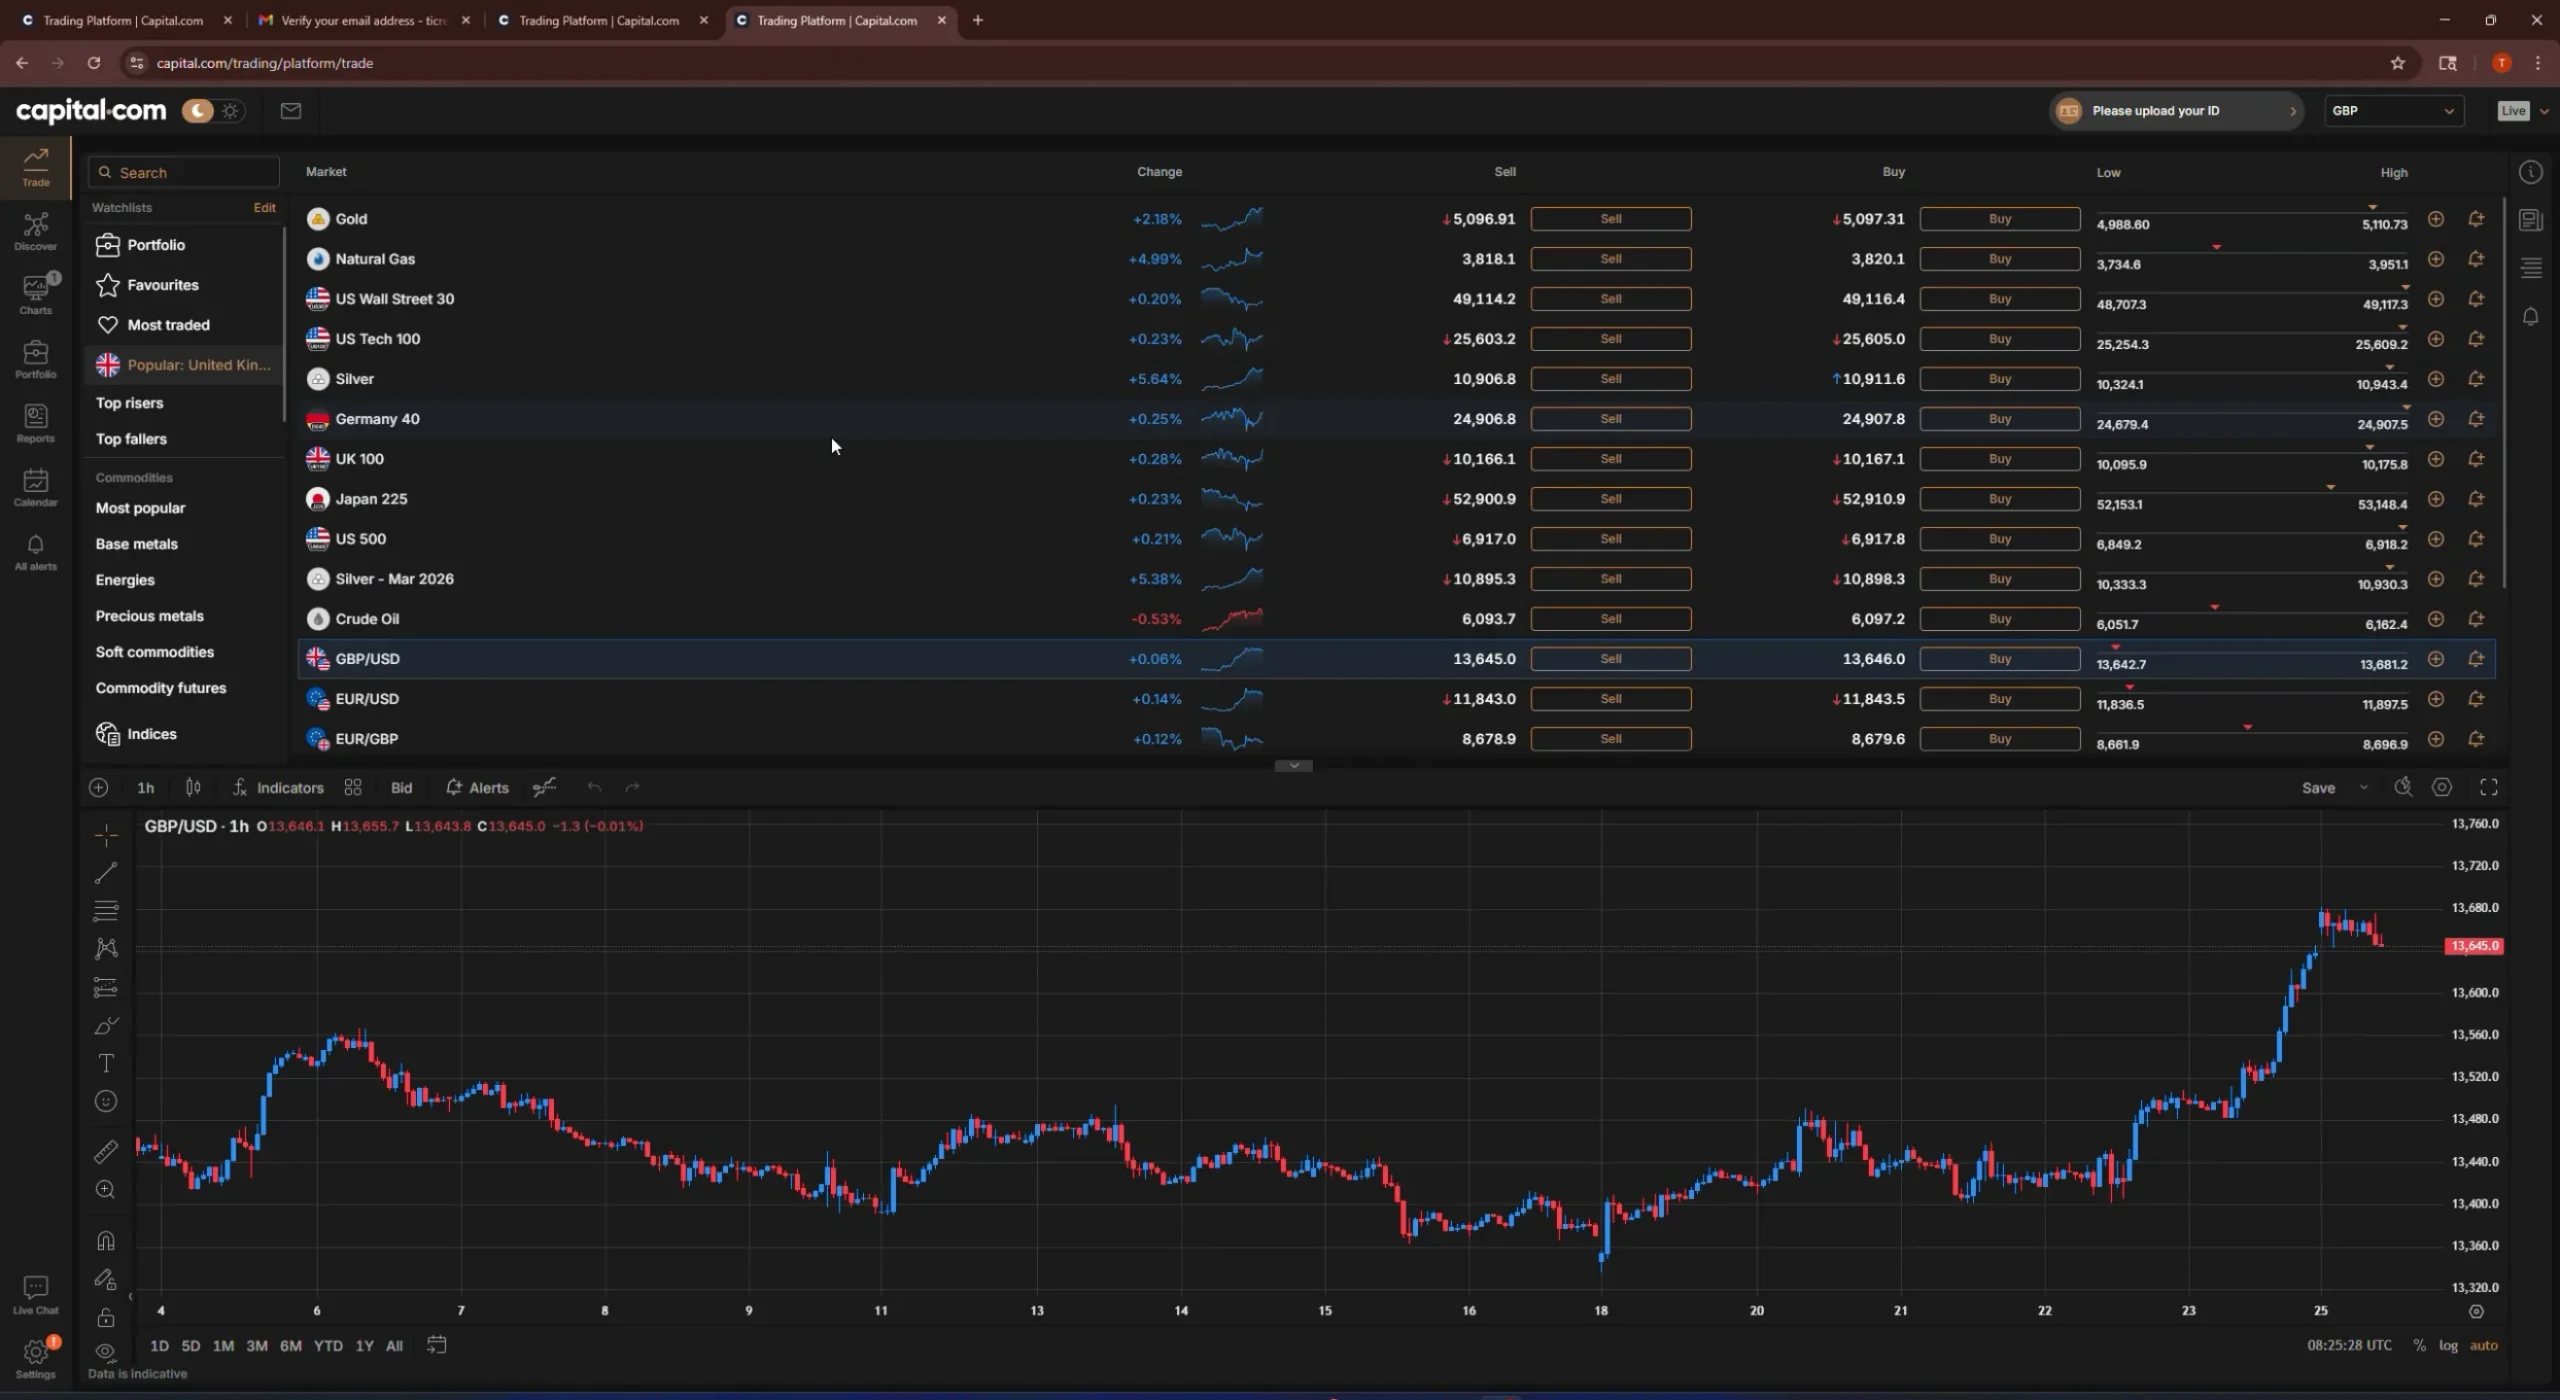Expand the Save layout dropdown arrow
The image size is (2560, 1400).
[2364, 788]
